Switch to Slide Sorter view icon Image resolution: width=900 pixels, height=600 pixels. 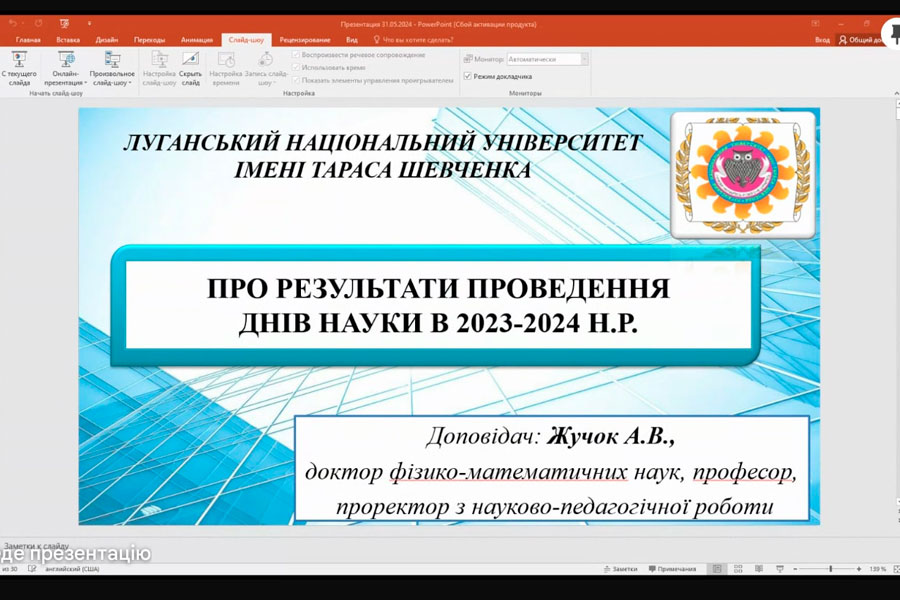[738, 569]
